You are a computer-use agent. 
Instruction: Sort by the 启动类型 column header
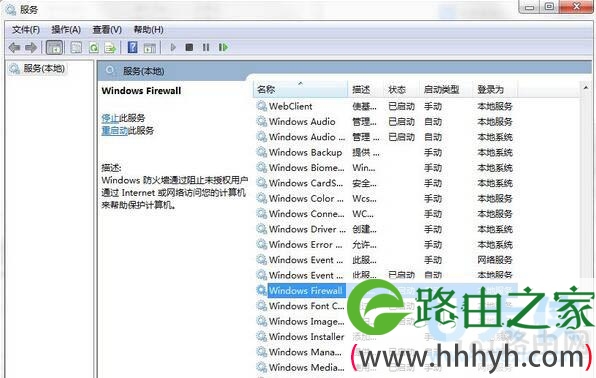pos(446,89)
